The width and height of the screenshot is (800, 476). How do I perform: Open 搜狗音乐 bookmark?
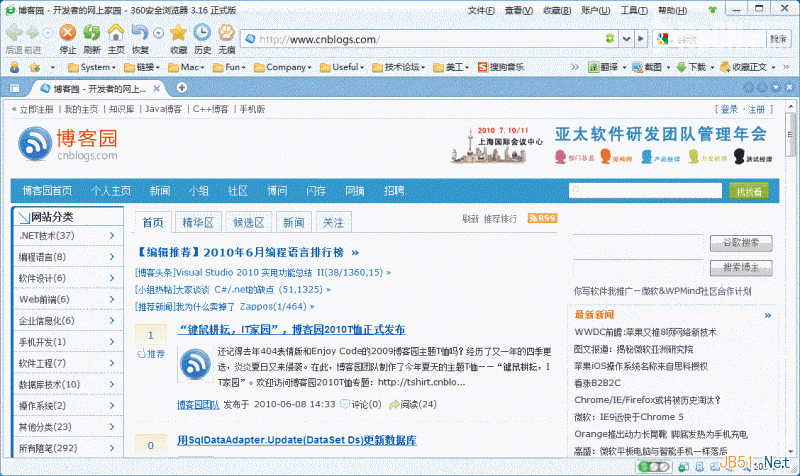(x=501, y=67)
